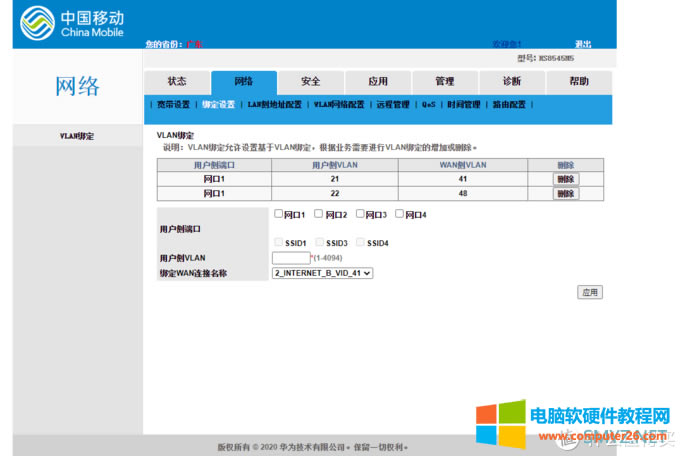Click the 应用 apply button
This screenshot has width=680, height=456.
(589, 292)
